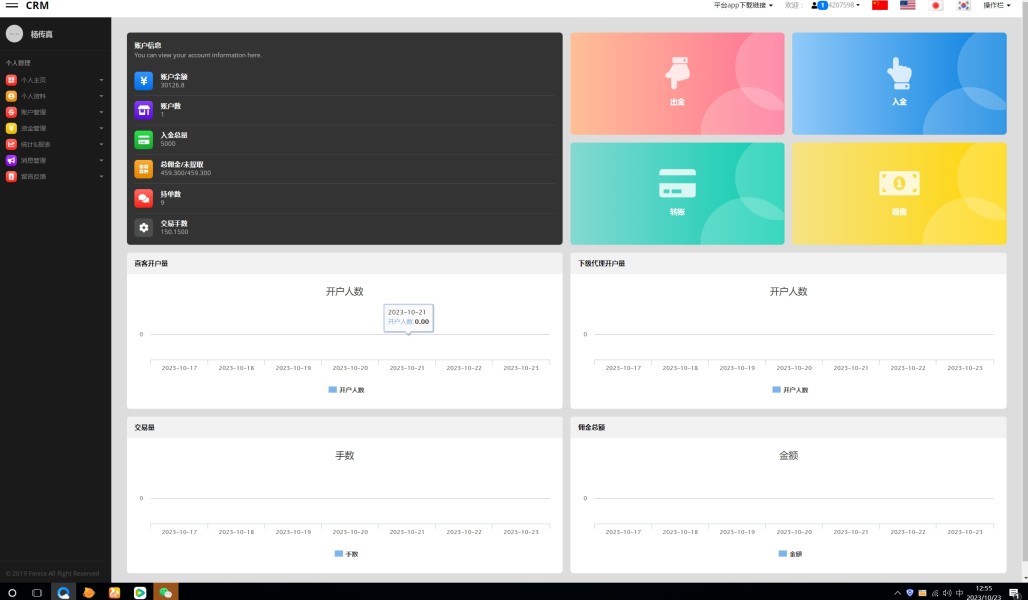Expand the 账户管理 sidebar menu
The width and height of the screenshot is (1028, 600).
pyautogui.click(x=55, y=112)
